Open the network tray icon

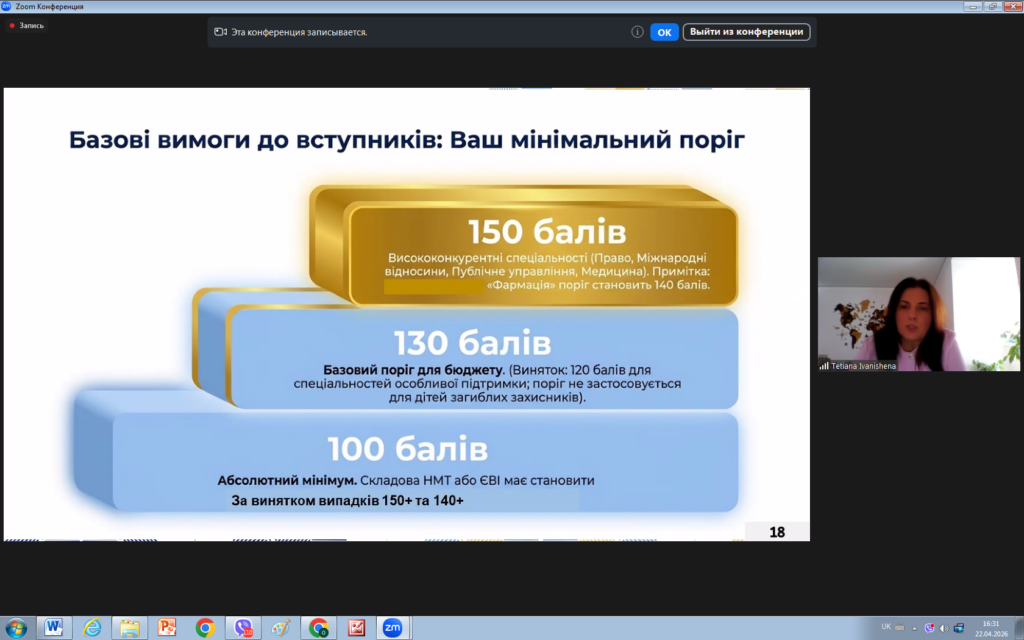(x=959, y=628)
